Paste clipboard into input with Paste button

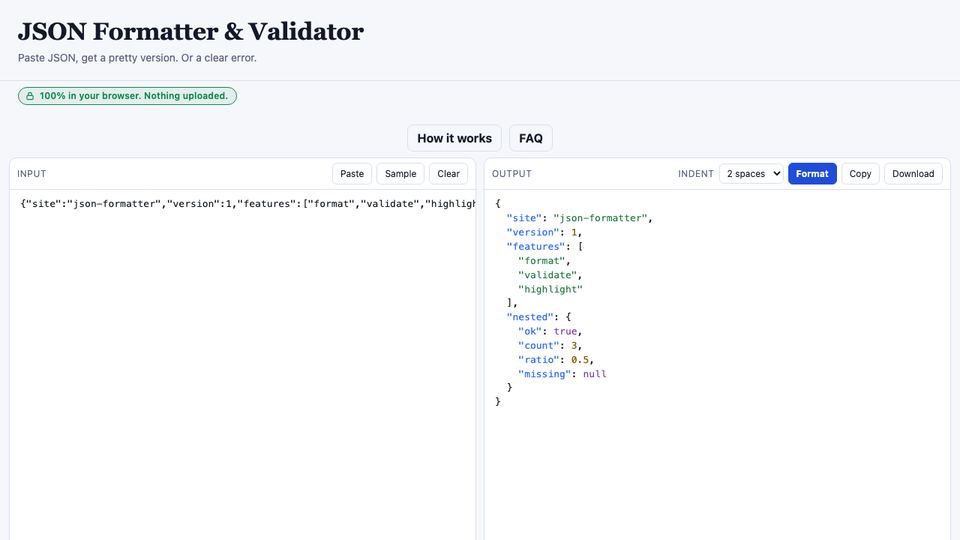tap(352, 174)
